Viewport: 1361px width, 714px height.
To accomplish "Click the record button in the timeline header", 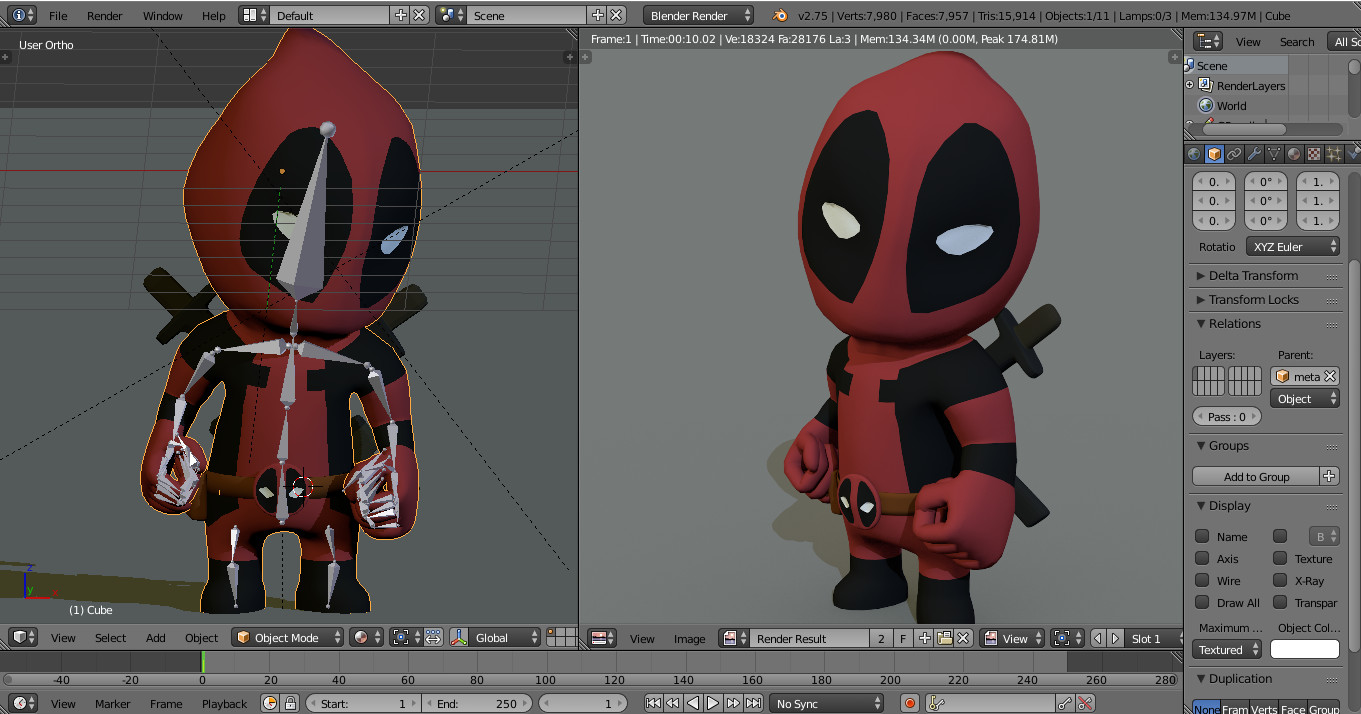I will click(908, 702).
